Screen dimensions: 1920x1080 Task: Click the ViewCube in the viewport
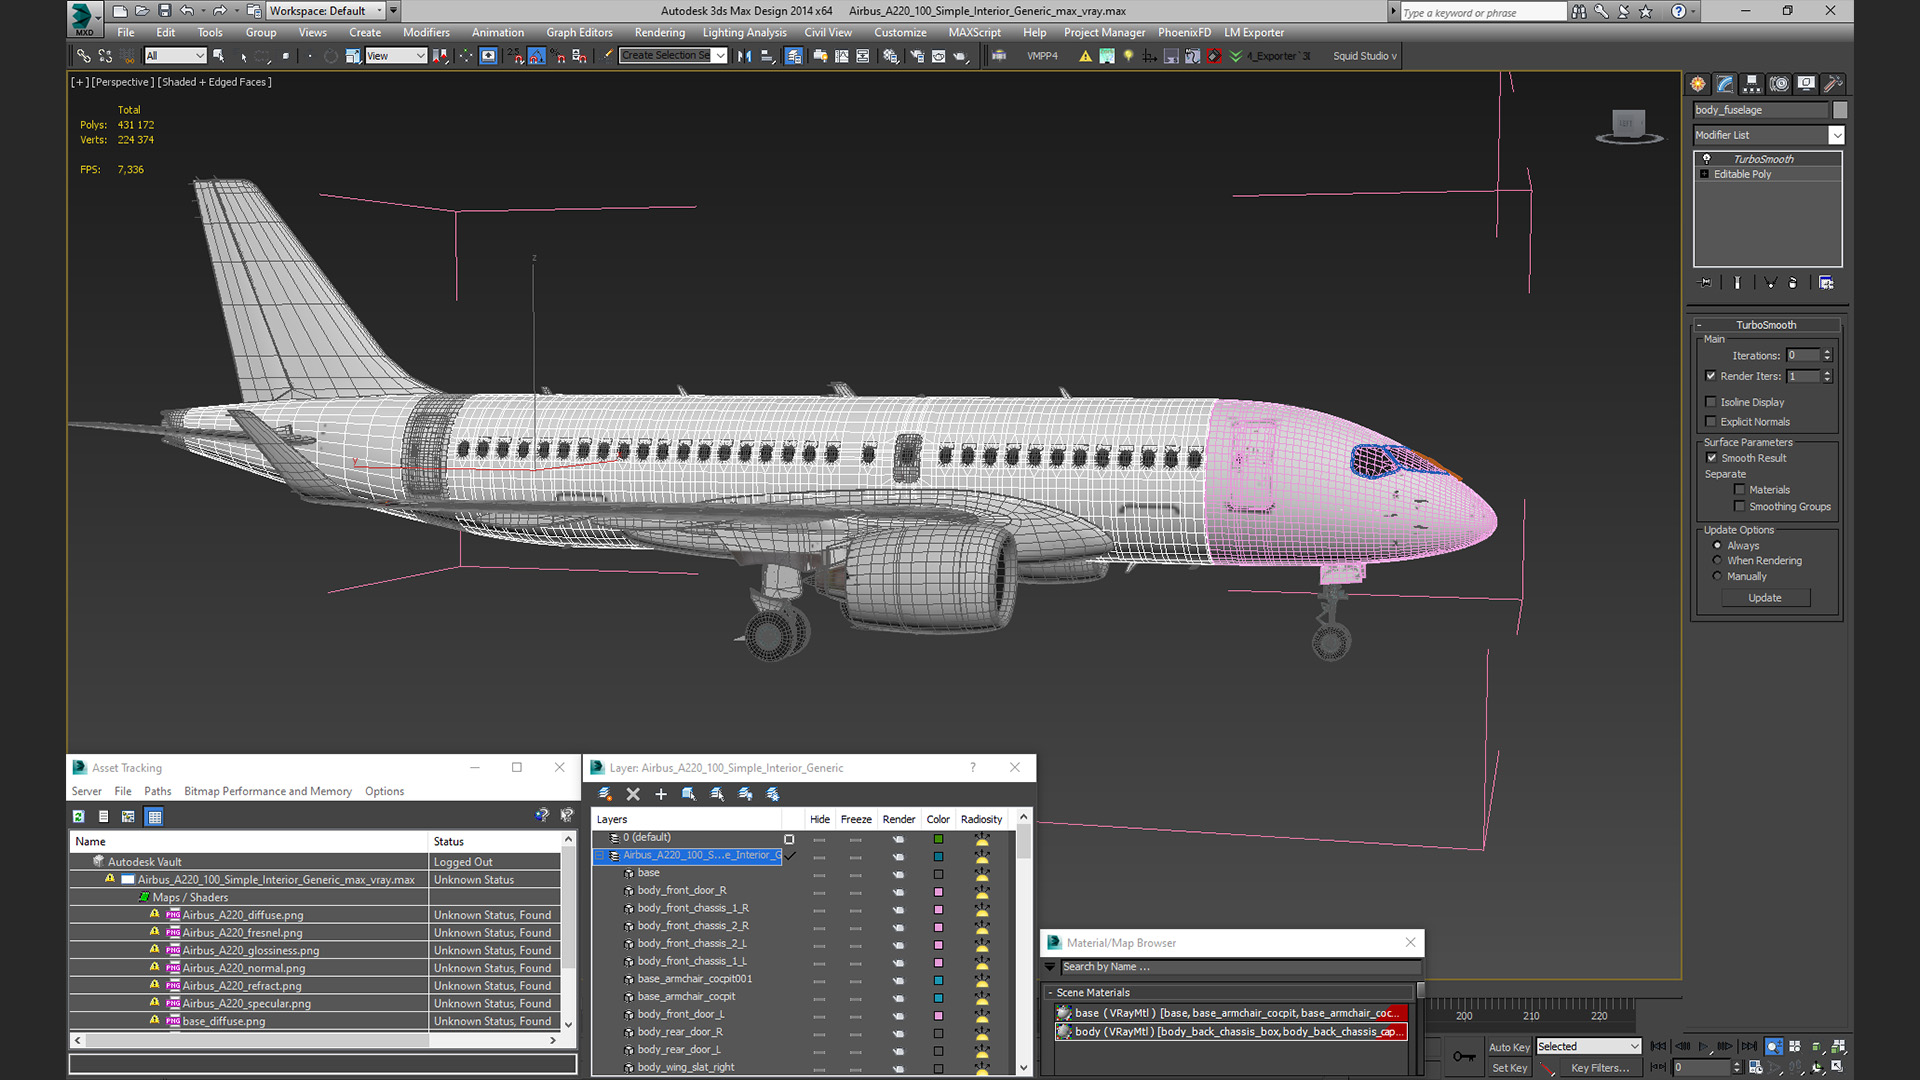coord(1628,125)
